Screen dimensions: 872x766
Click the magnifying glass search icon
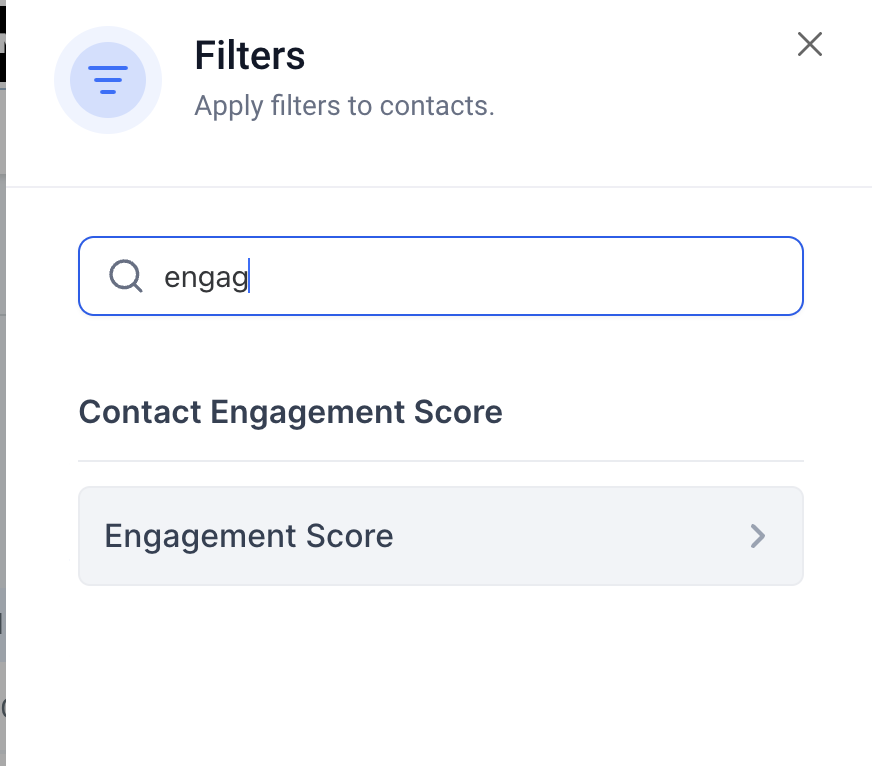(x=126, y=275)
